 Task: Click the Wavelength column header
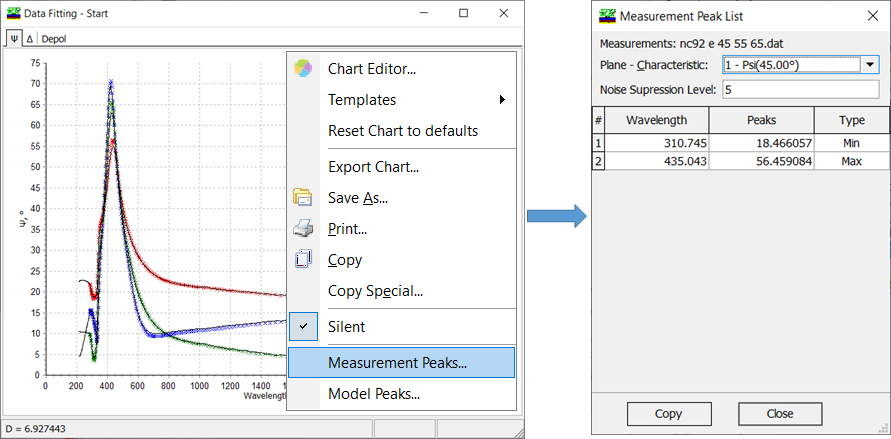(x=656, y=120)
